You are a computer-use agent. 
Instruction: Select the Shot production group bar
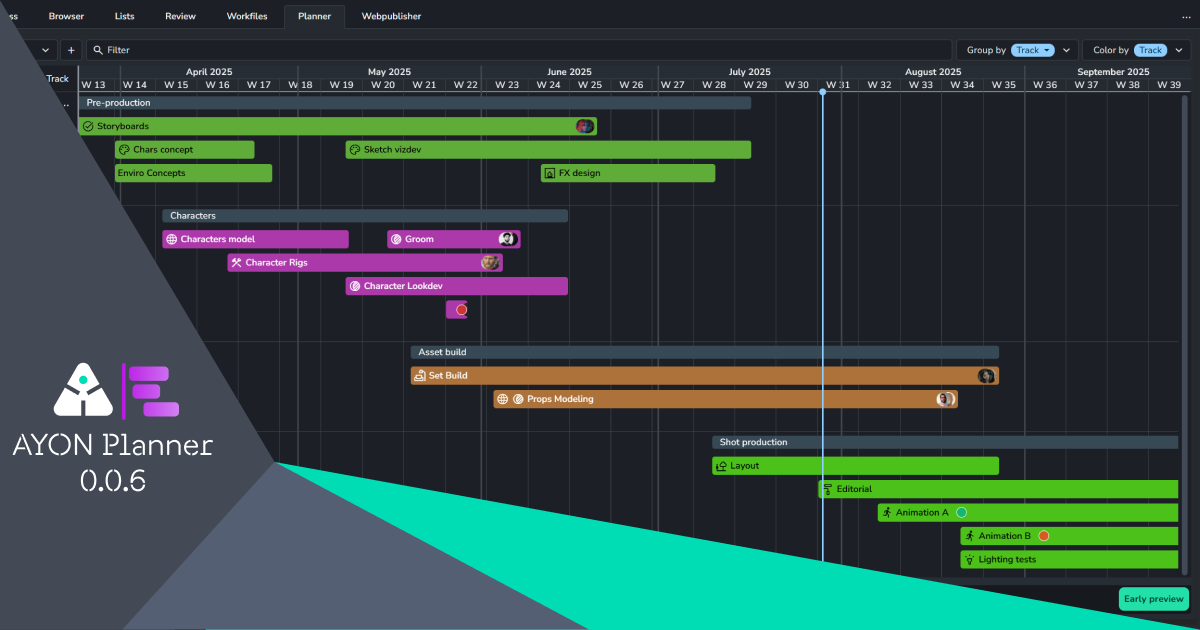945,442
